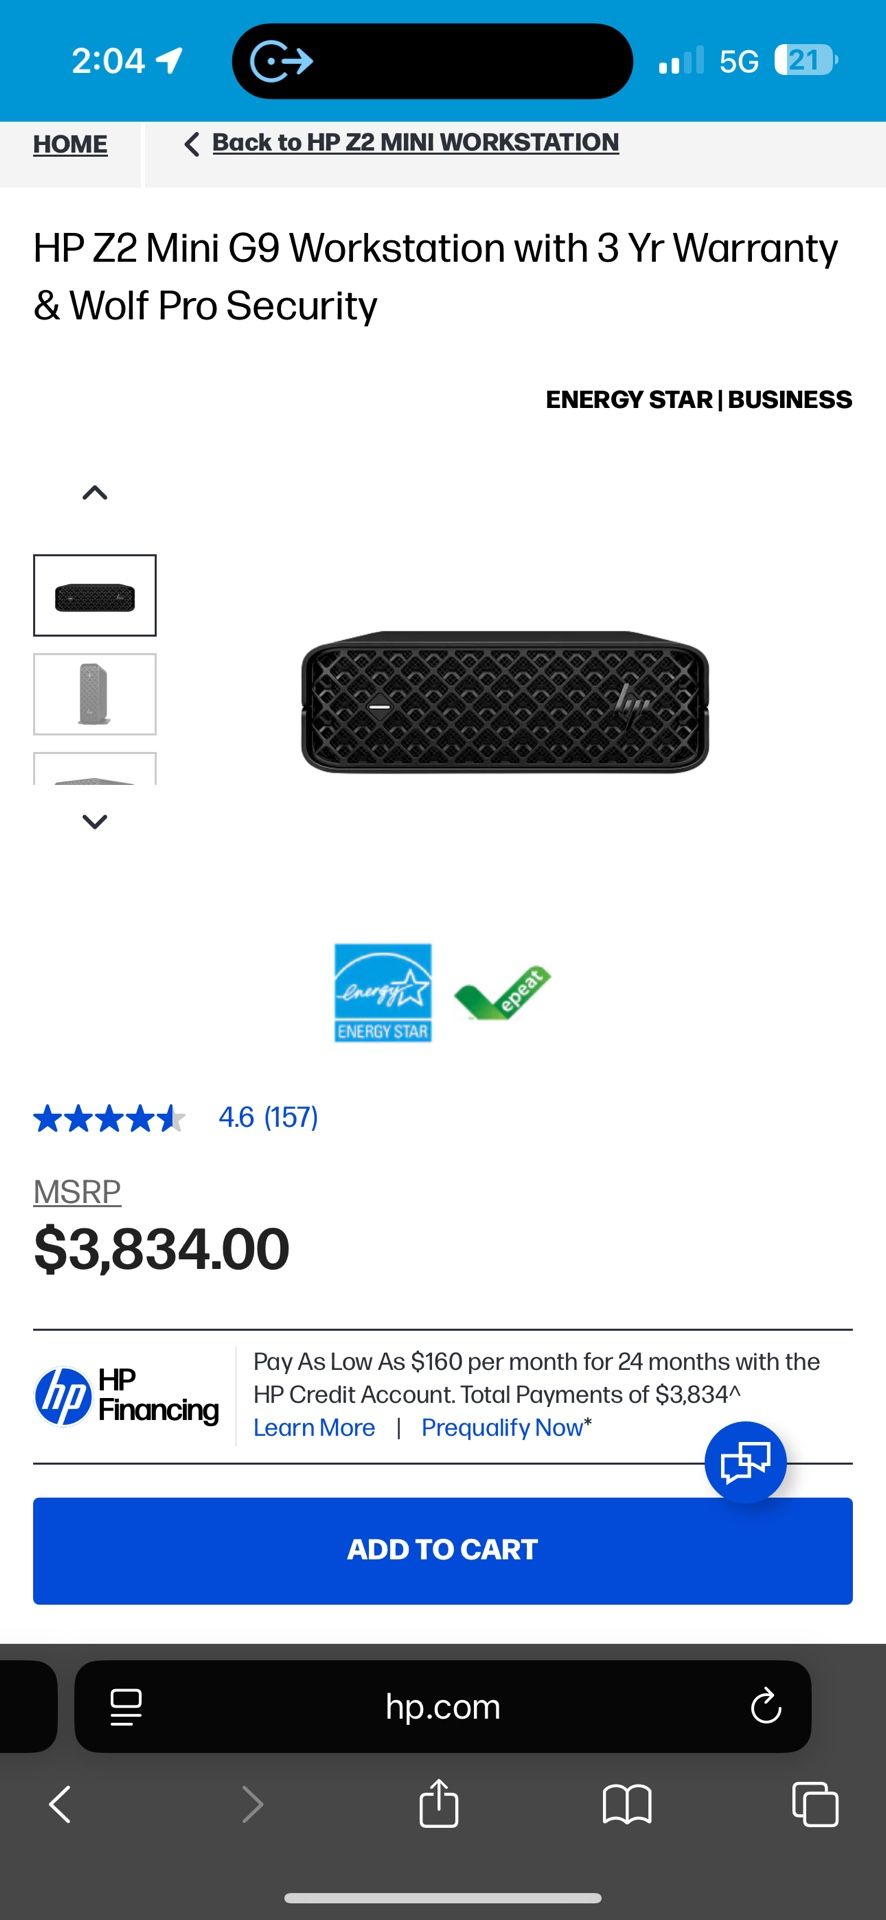Open the Safari tabs overview icon

pos(814,1804)
